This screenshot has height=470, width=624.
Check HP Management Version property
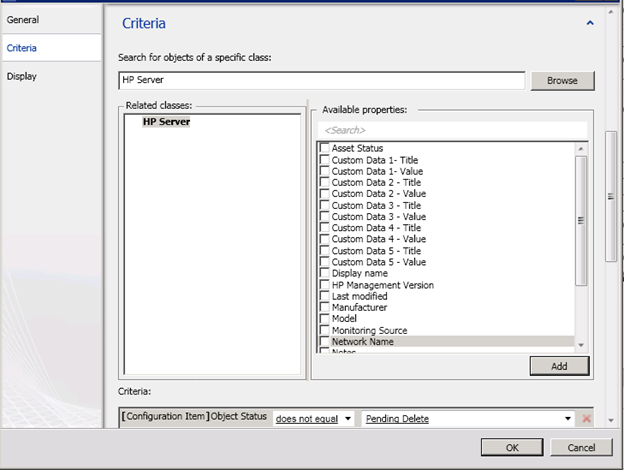click(x=325, y=285)
